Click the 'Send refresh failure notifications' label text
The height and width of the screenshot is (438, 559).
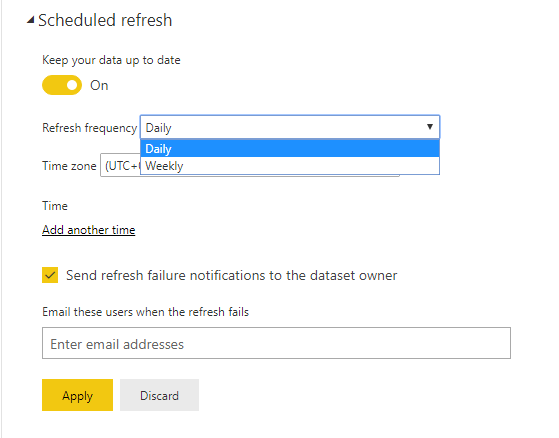(231, 275)
